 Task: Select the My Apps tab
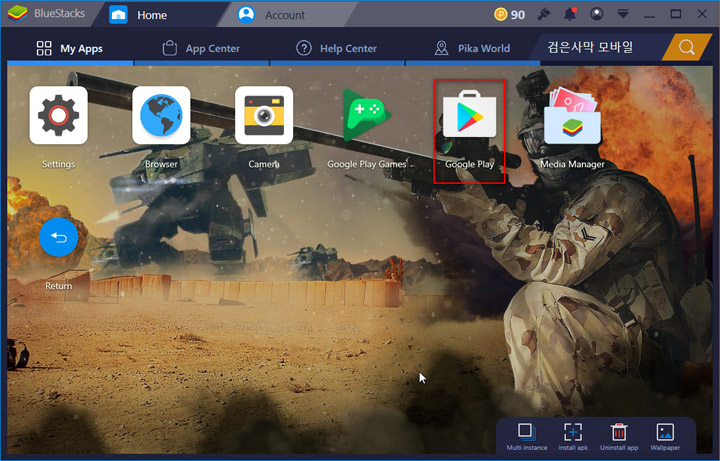70,48
